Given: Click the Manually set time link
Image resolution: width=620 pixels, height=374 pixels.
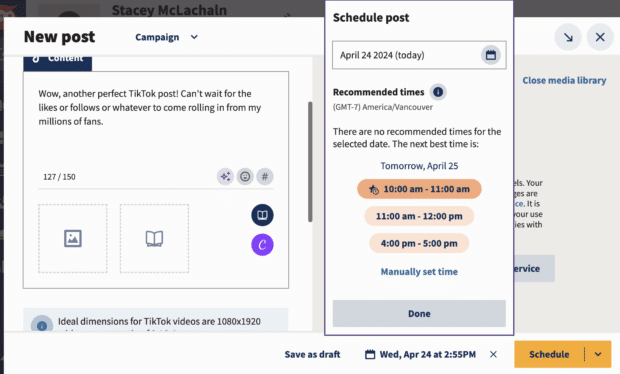Looking at the screenshot, I should [419, 272].
